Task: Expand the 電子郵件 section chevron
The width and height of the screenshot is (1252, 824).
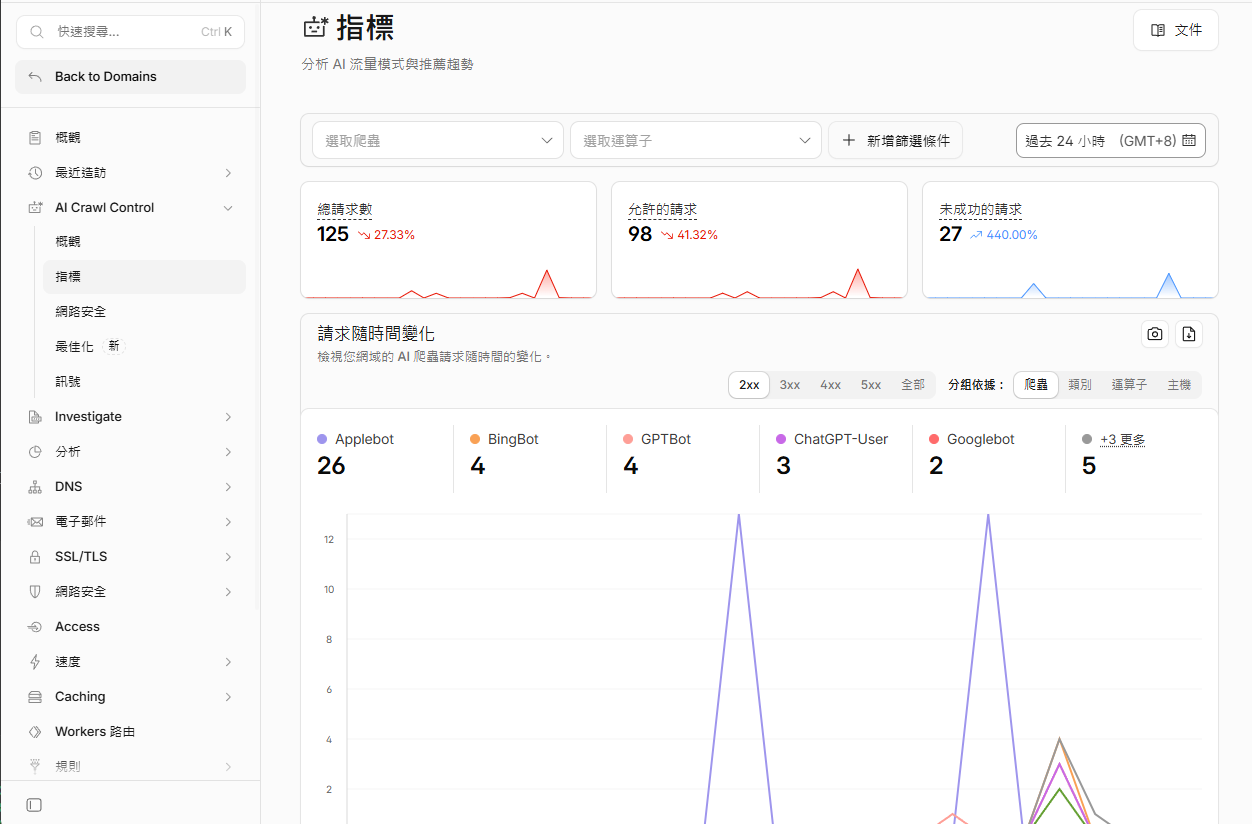Action: pos(228,522)
